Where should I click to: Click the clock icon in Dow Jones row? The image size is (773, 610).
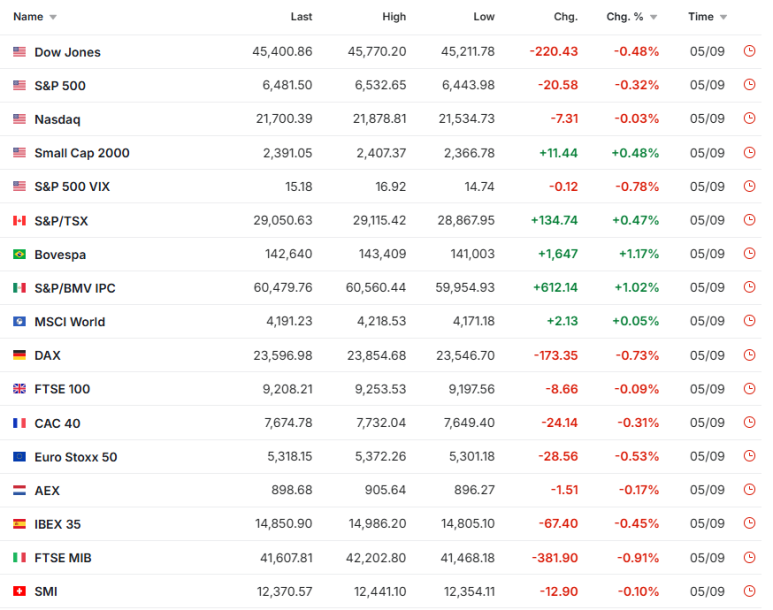[x=749, y=51]
